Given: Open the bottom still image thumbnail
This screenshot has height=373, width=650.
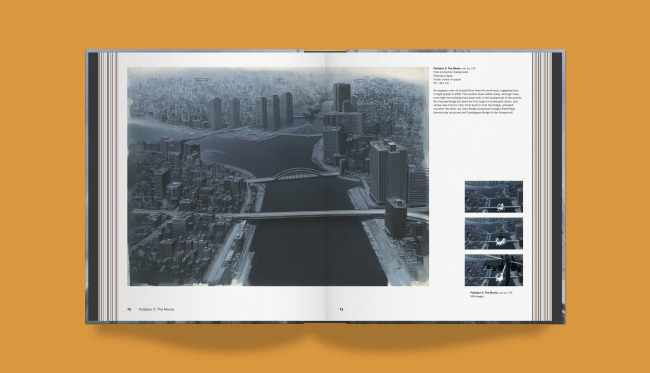Looking at the screenshot, I should point(493,270).
